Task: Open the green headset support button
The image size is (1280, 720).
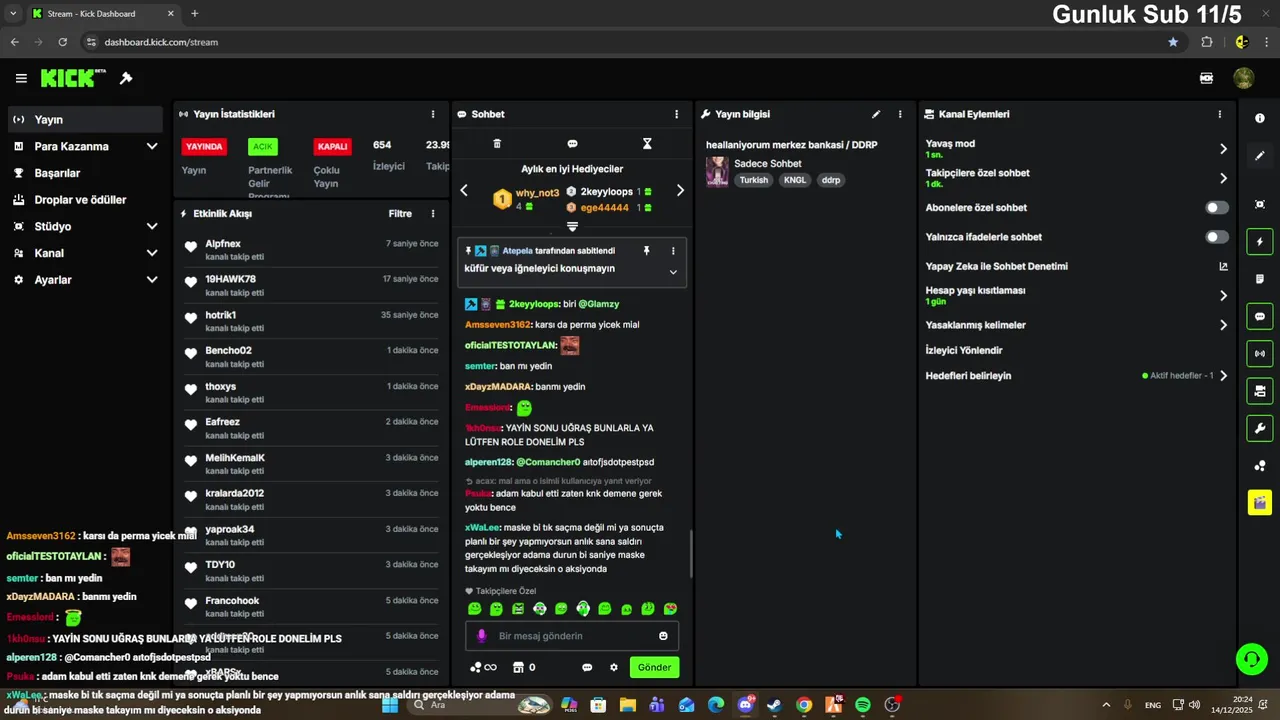Action: (x=1251, y=658)
